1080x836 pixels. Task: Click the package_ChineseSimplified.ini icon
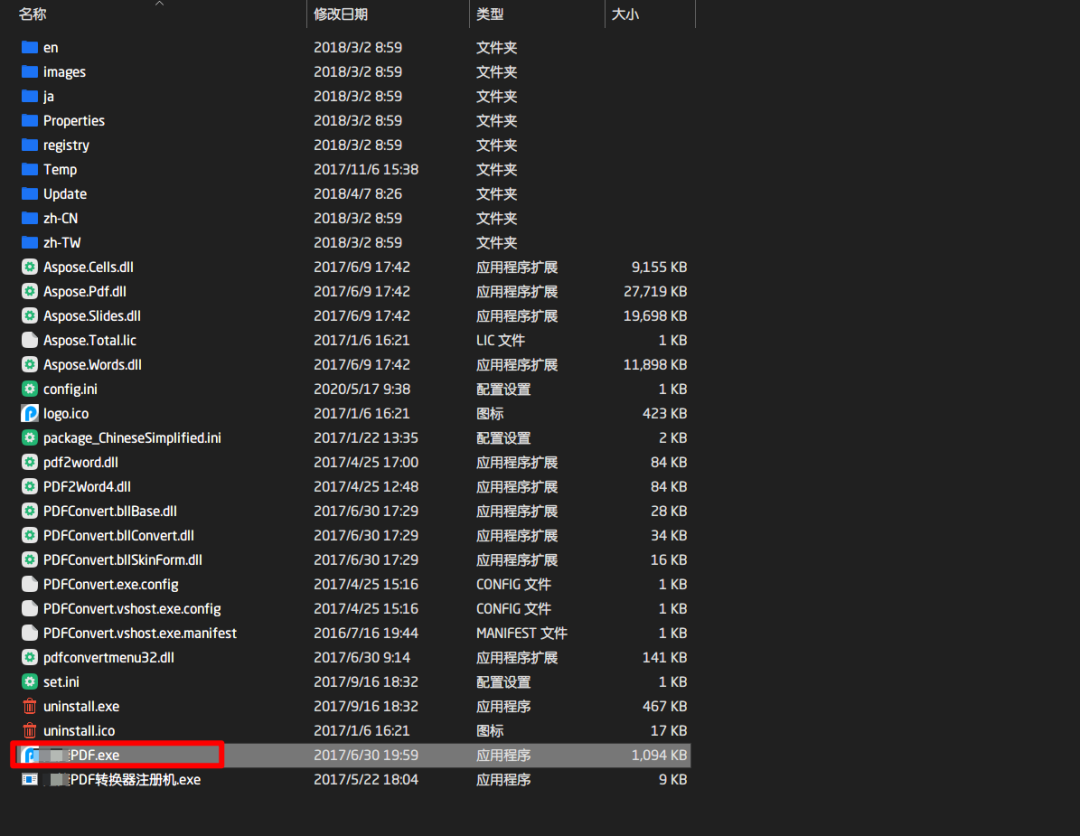coord(30,438)
